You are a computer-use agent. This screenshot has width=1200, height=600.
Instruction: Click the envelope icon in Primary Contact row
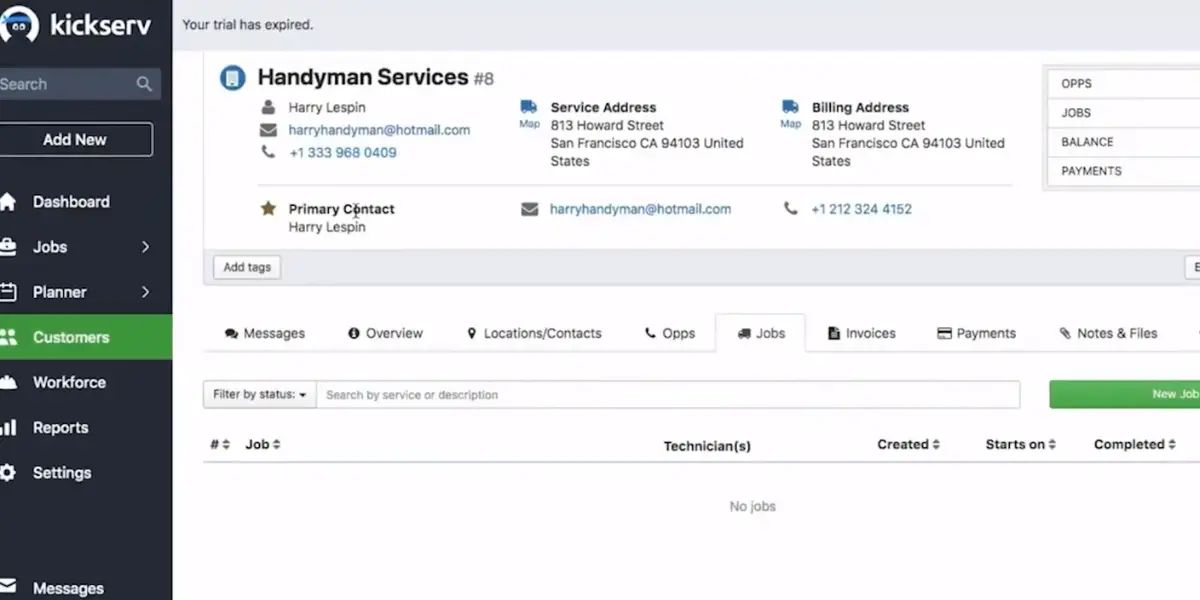530,209
